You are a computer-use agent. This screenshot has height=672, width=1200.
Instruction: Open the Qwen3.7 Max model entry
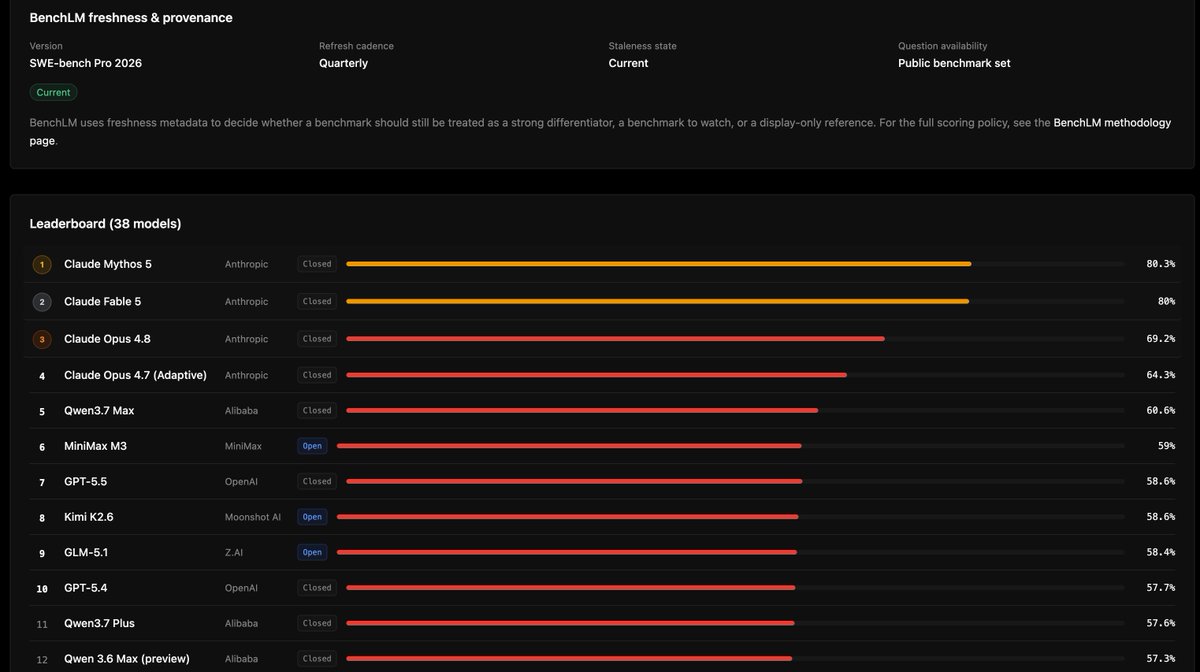pos(99,410)
